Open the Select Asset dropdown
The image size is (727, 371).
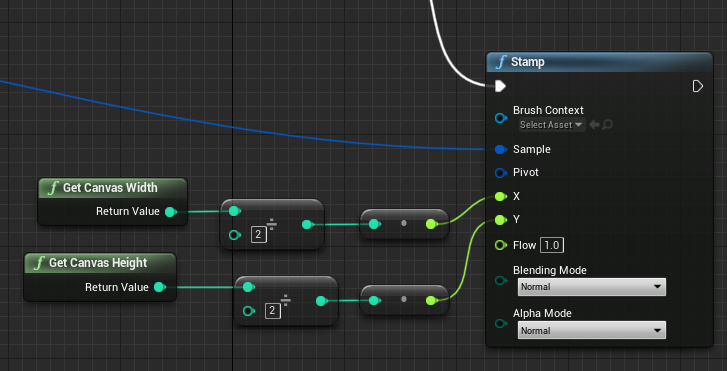coord(551,125)
